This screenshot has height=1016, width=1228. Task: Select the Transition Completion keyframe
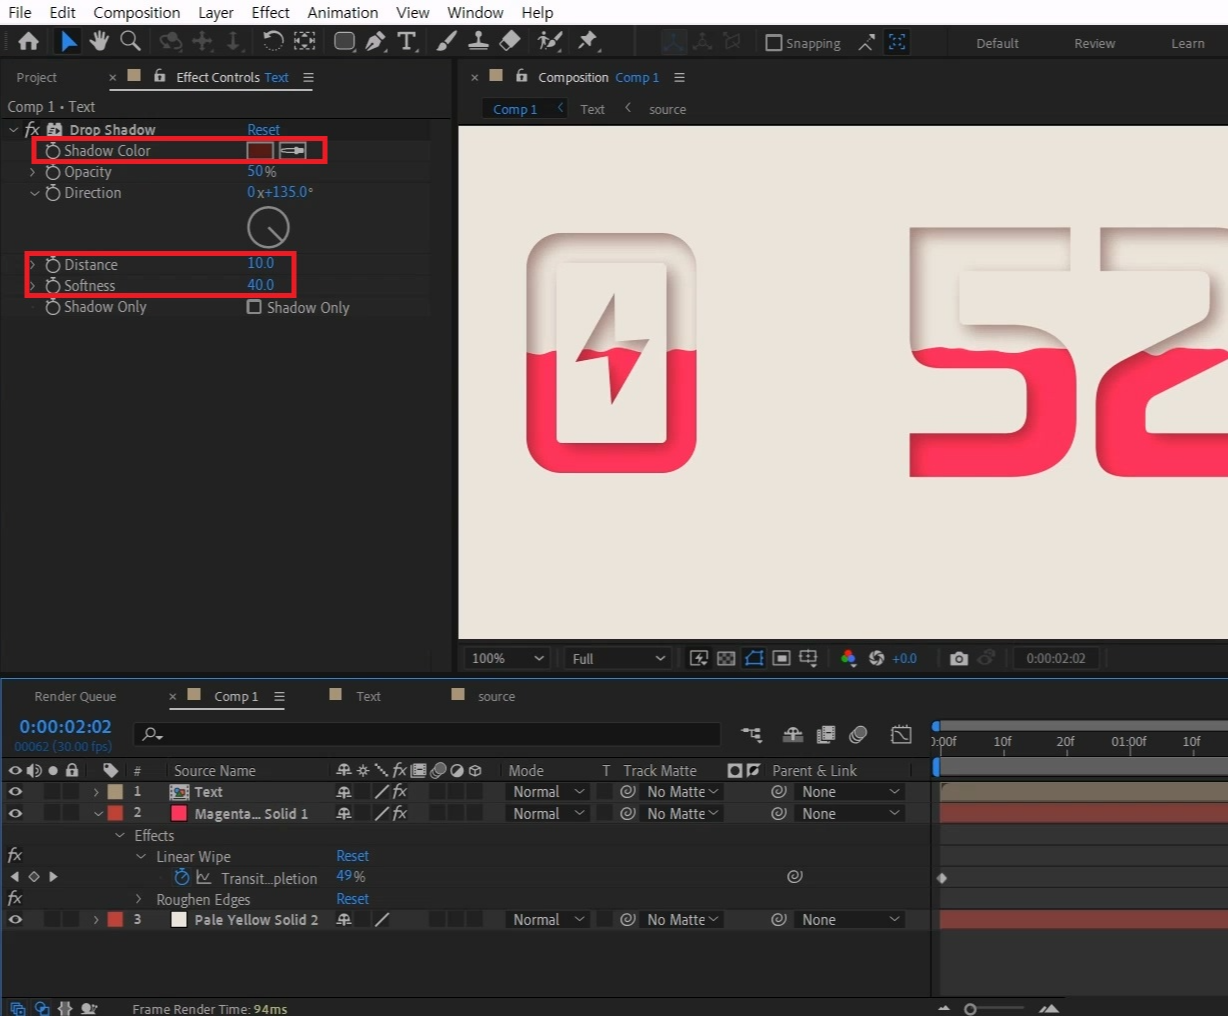(x=942, y=878)
